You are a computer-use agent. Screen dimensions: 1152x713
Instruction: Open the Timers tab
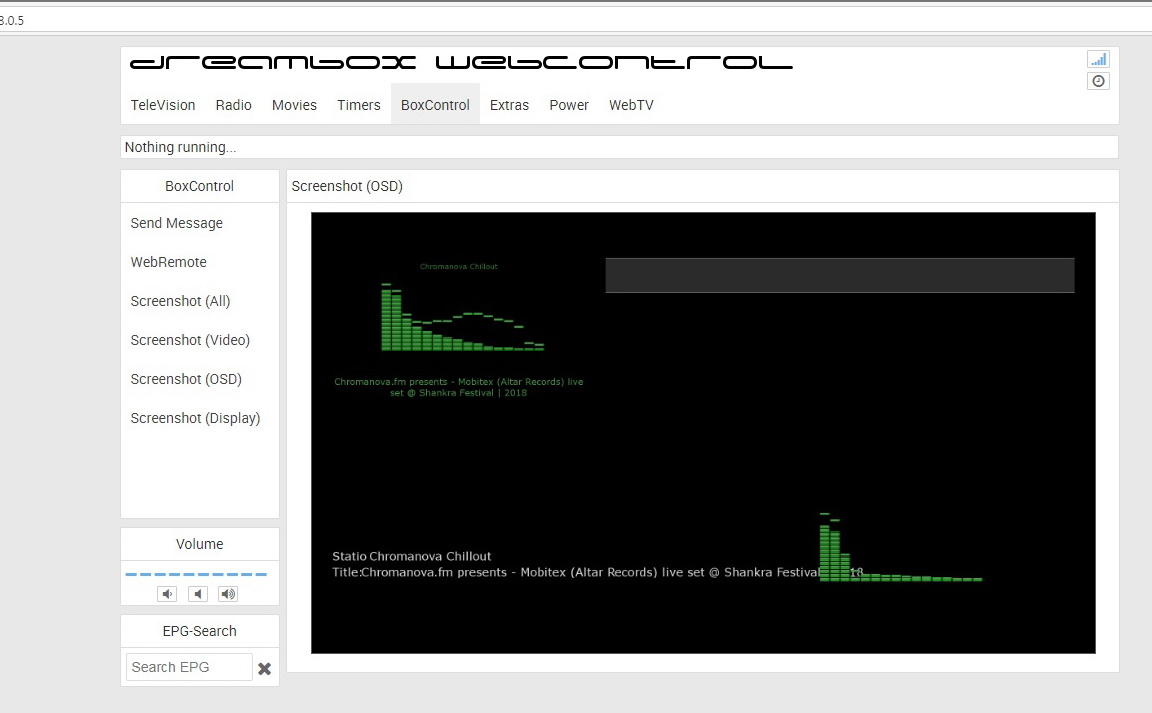coord(359,105)
